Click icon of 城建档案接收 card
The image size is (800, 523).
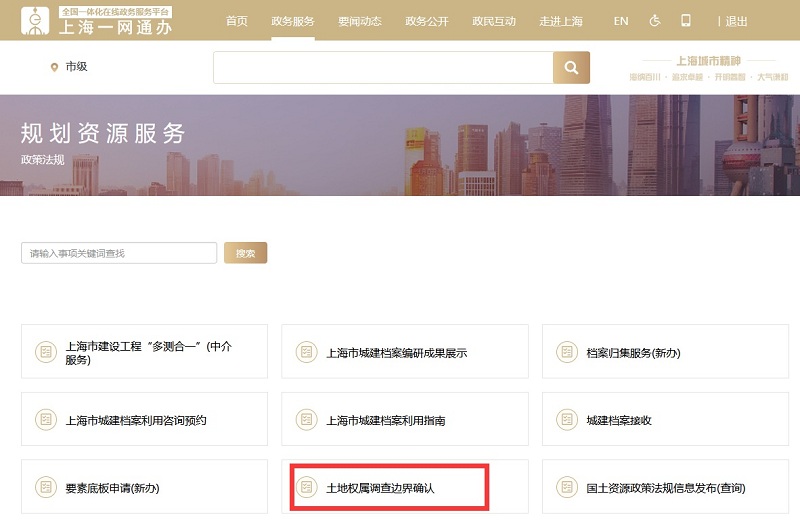(x=567, y=419)
